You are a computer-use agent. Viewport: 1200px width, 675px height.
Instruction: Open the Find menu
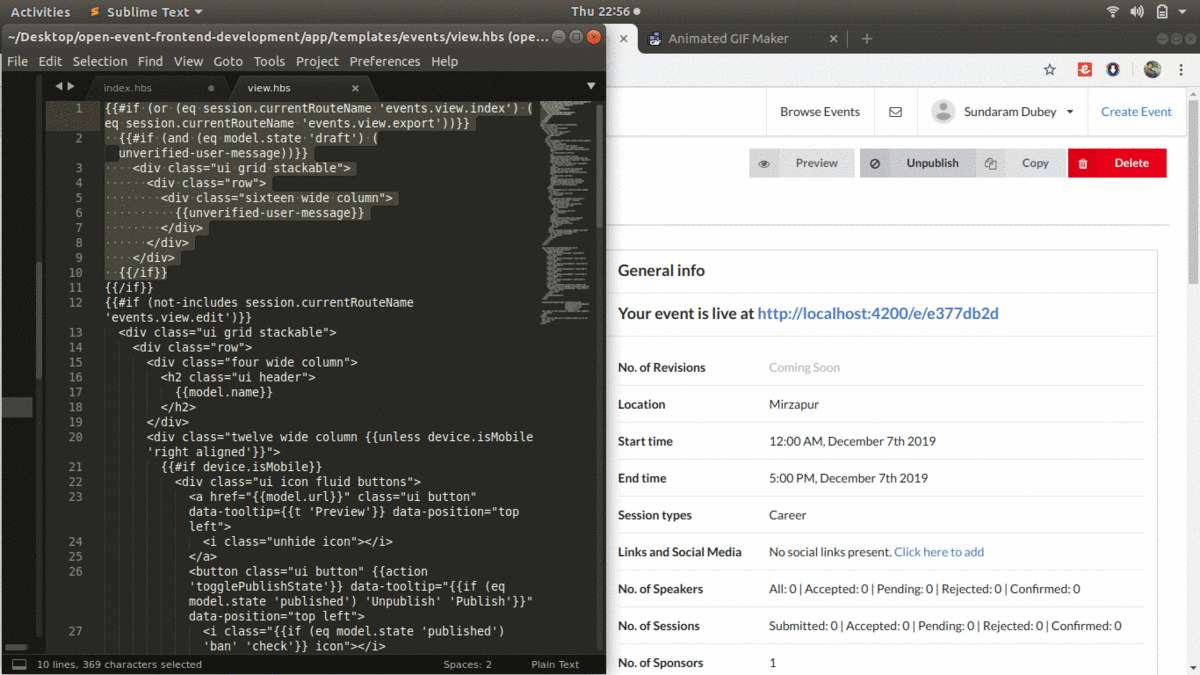point(150,61)
